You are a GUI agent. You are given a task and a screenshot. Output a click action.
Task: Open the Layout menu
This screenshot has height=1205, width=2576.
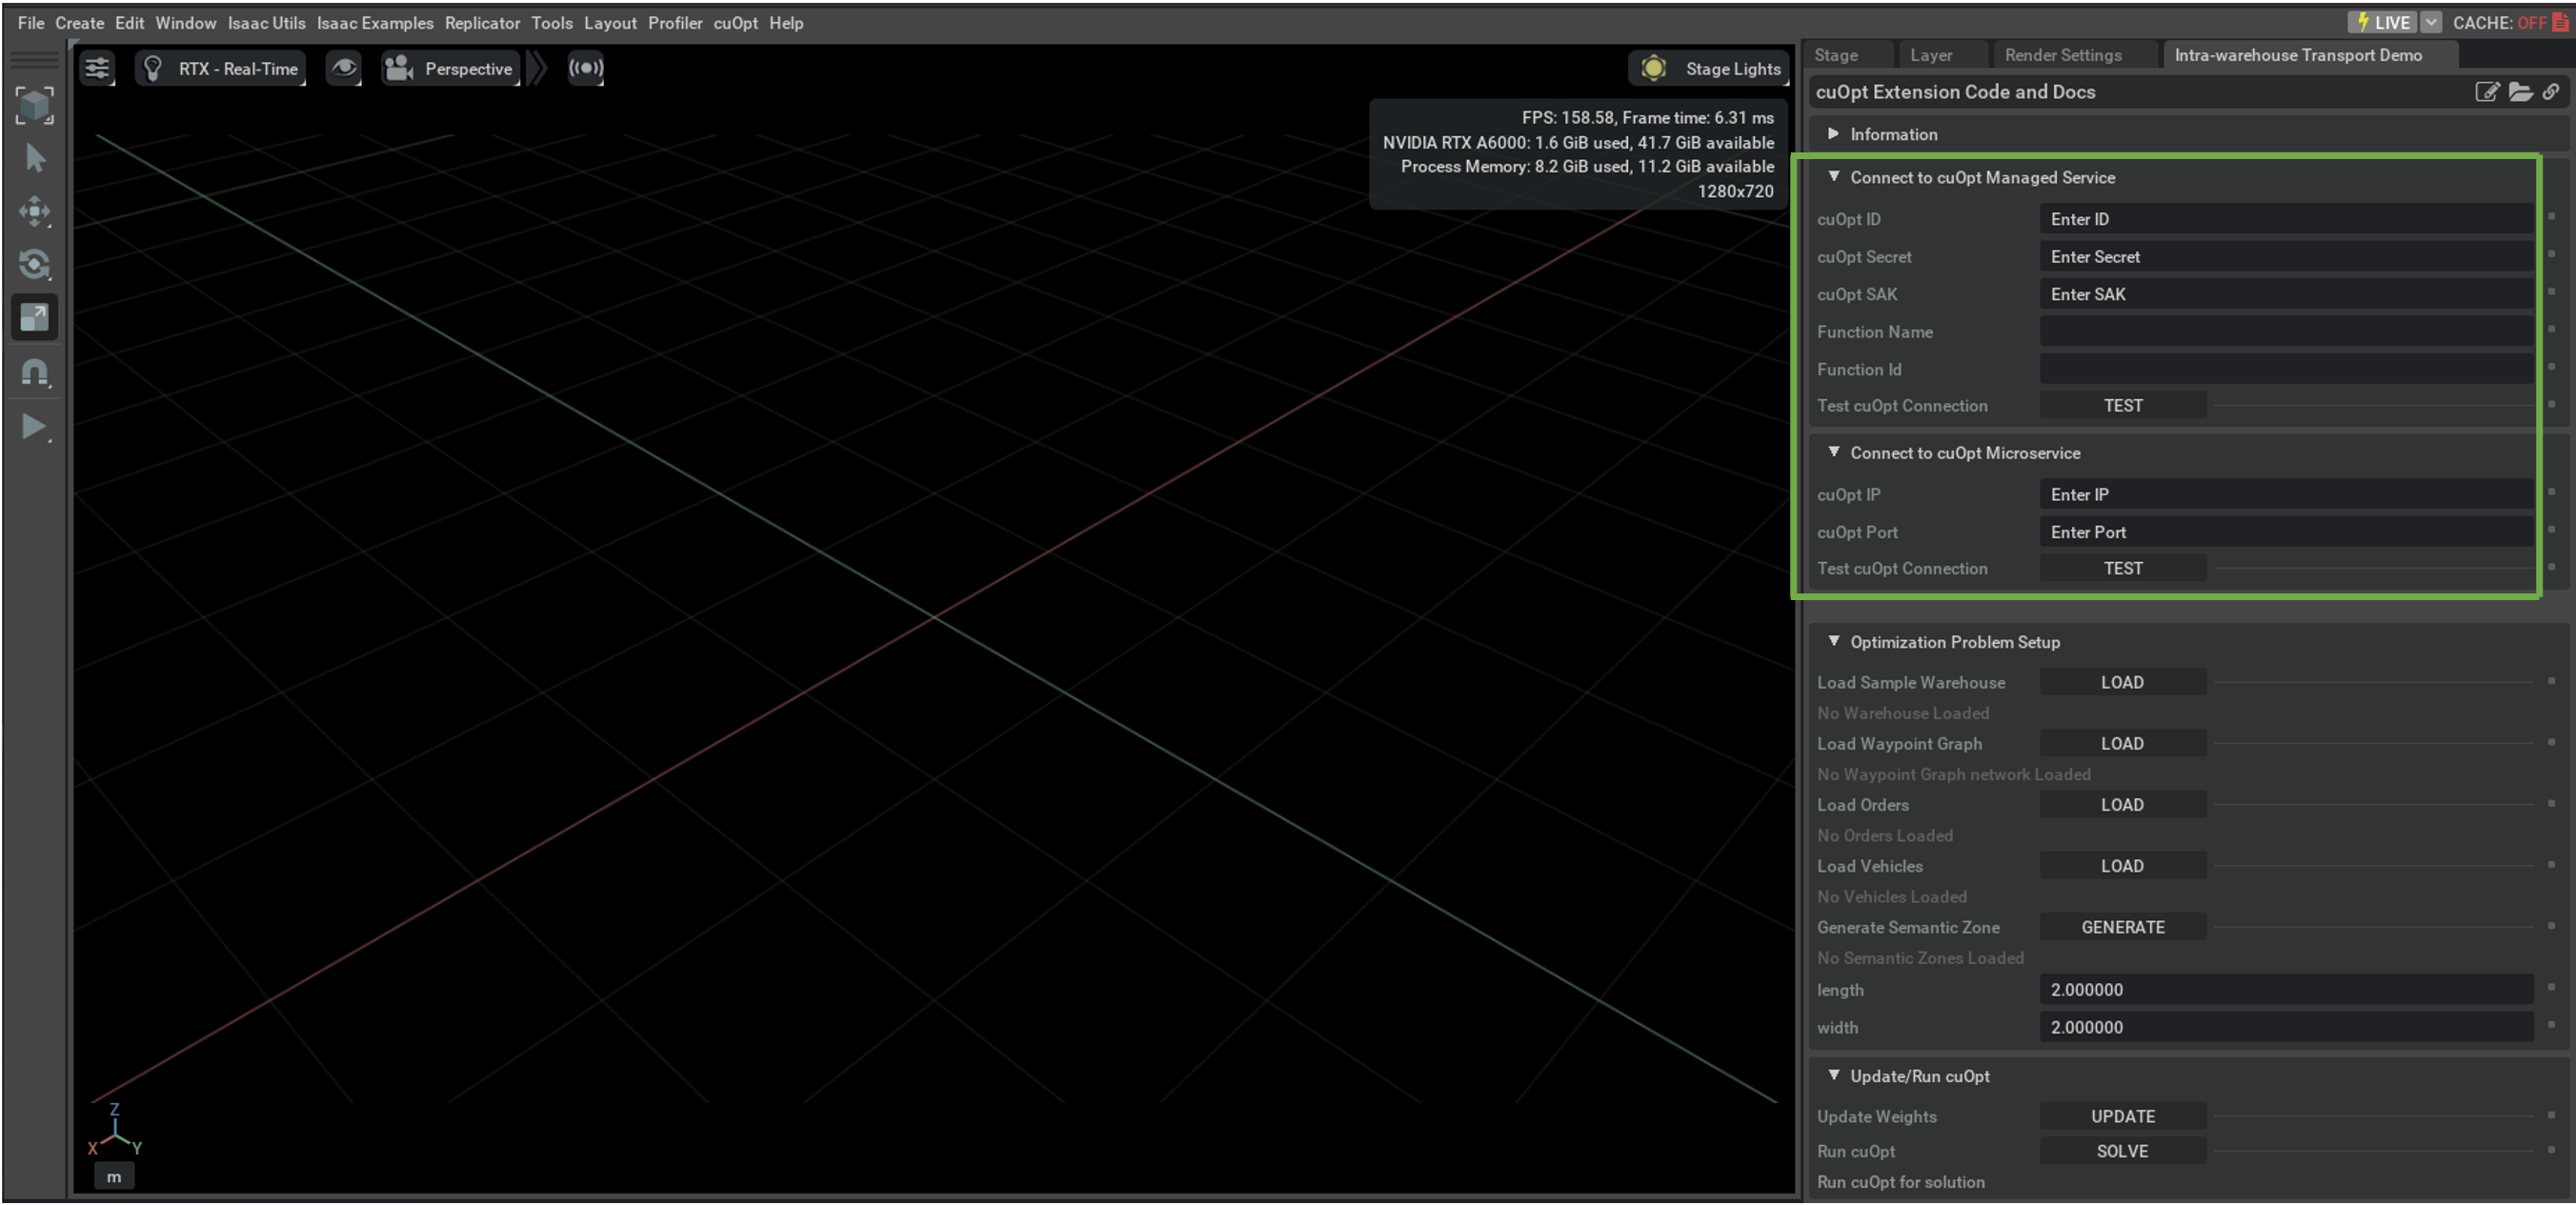[x=610, y=22]
